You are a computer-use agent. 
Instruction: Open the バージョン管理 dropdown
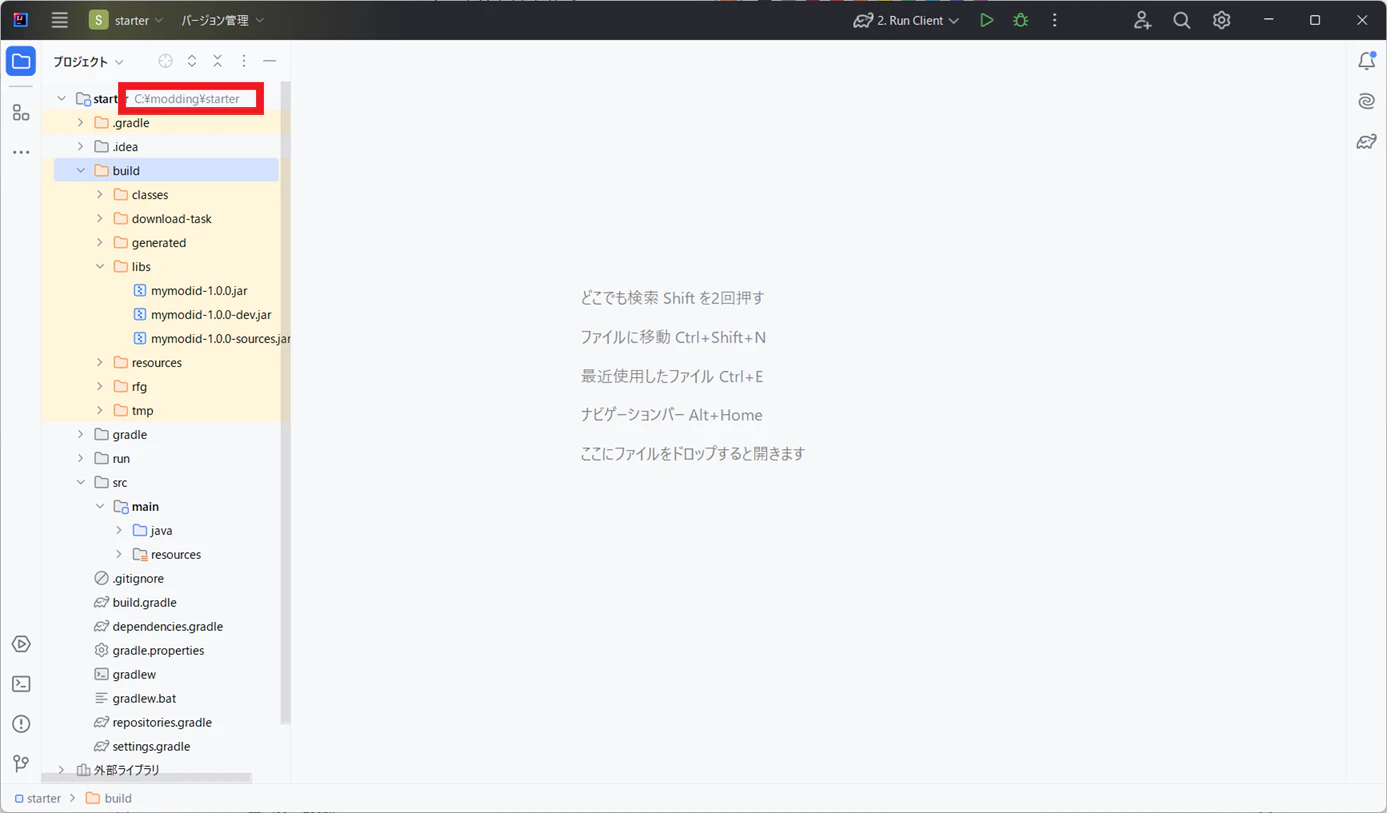pos(223,20)
